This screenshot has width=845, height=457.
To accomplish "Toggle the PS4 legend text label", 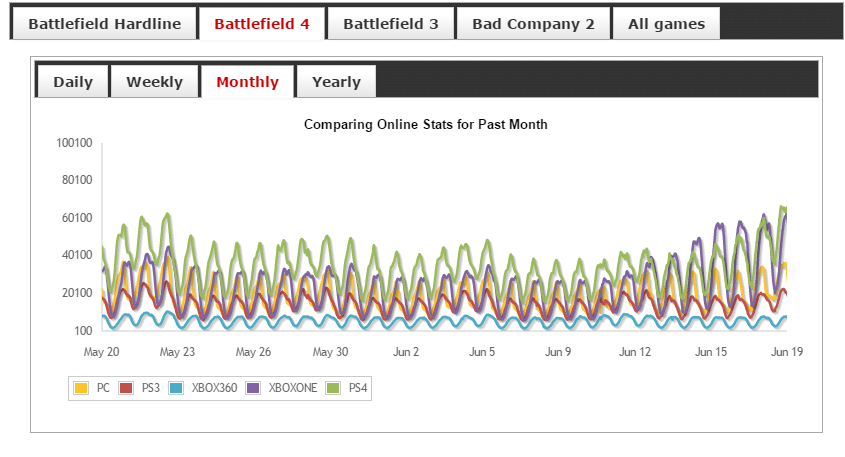I will tap(357, 387).
